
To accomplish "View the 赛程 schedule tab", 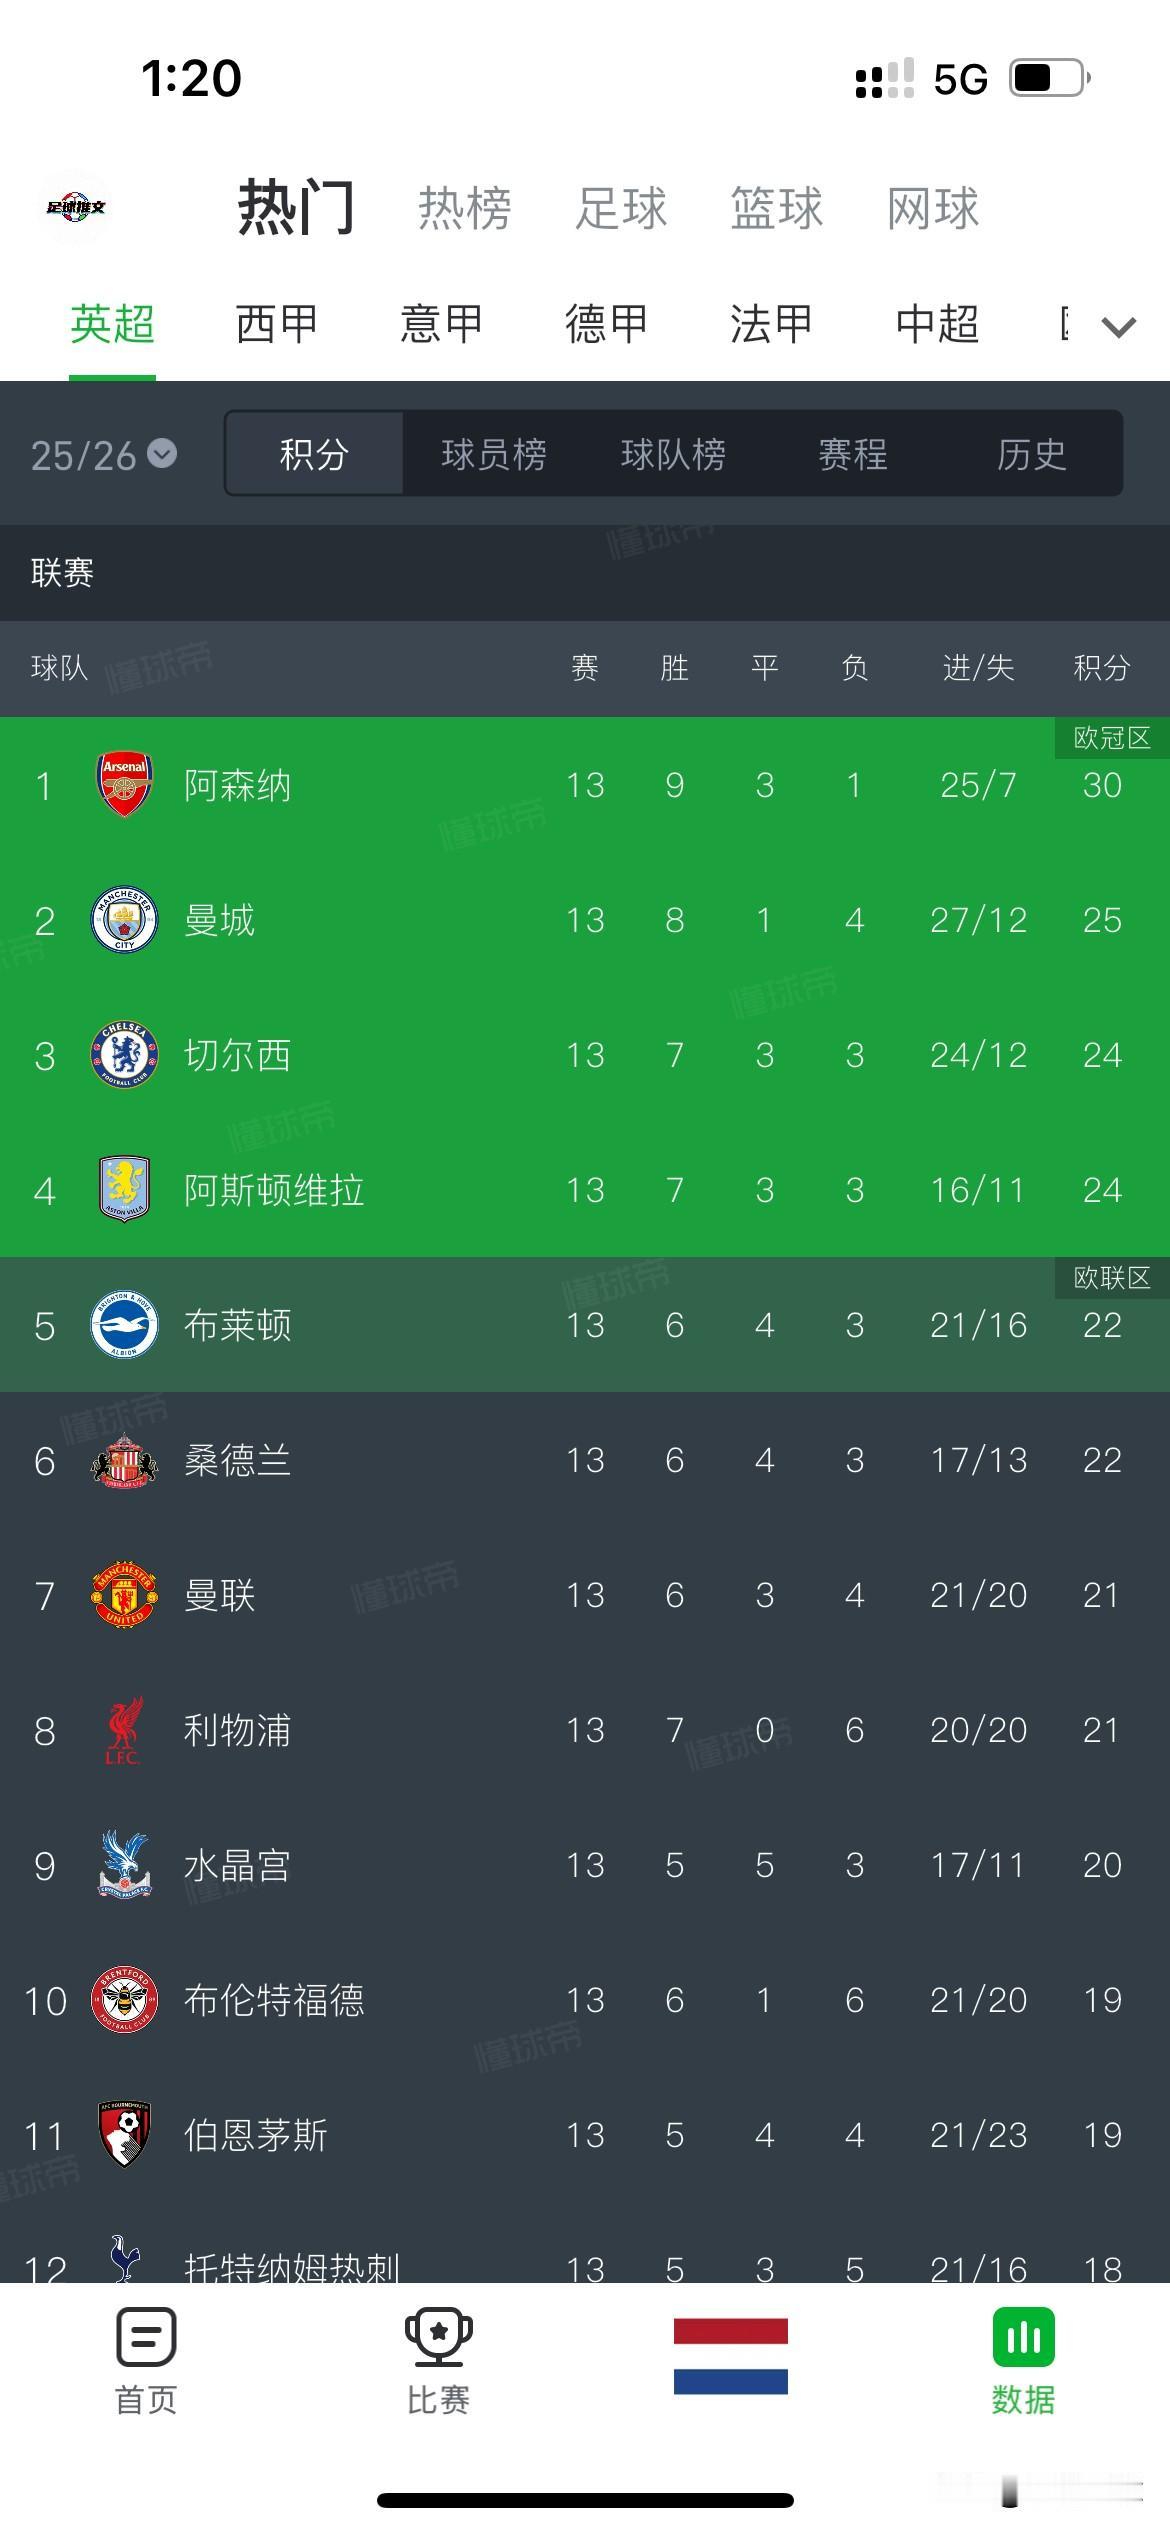I will click(x=855, y=456).
